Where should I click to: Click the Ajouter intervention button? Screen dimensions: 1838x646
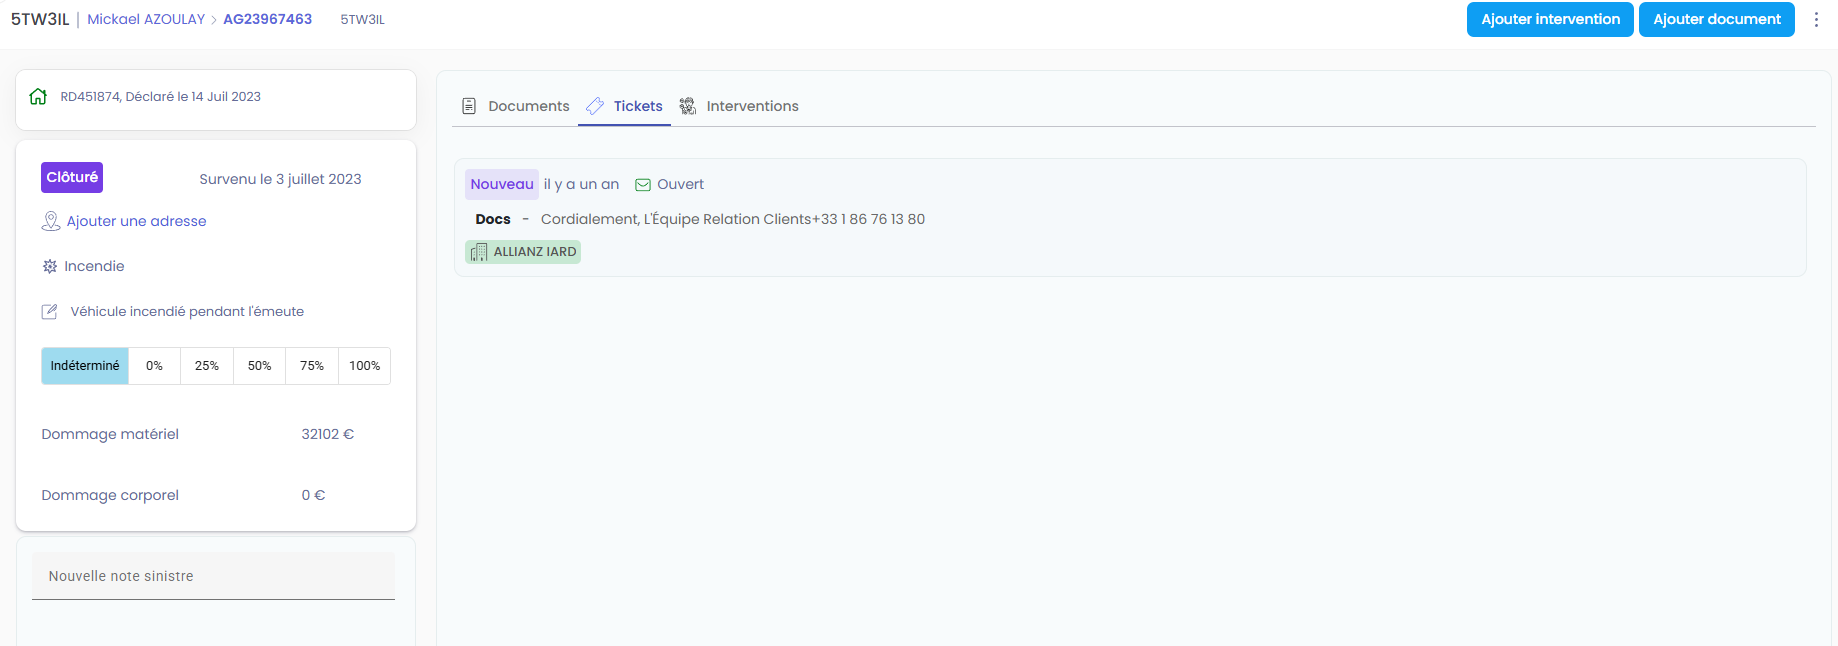(x=1550, y=19)
